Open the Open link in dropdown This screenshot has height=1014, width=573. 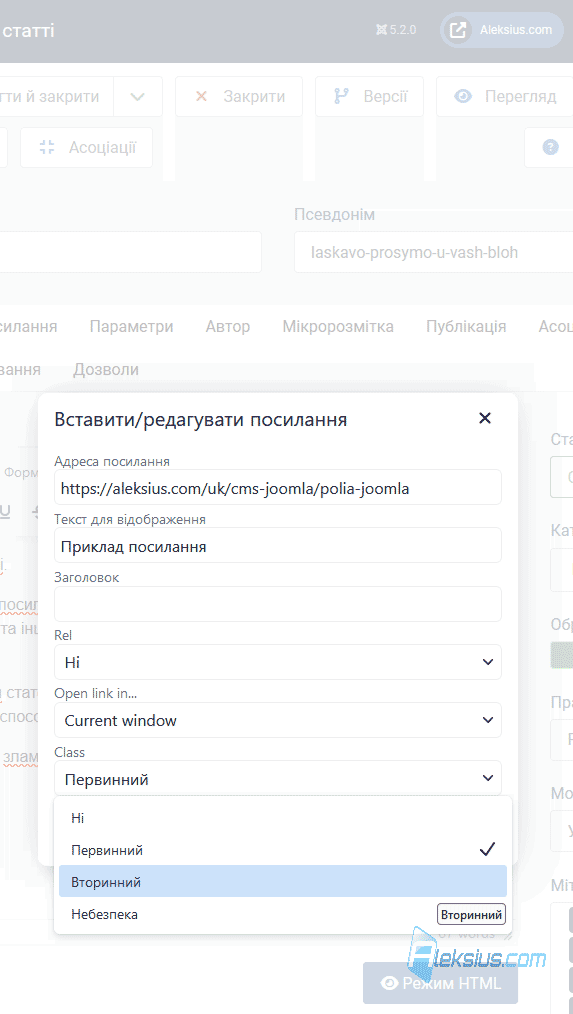(277, 720)
